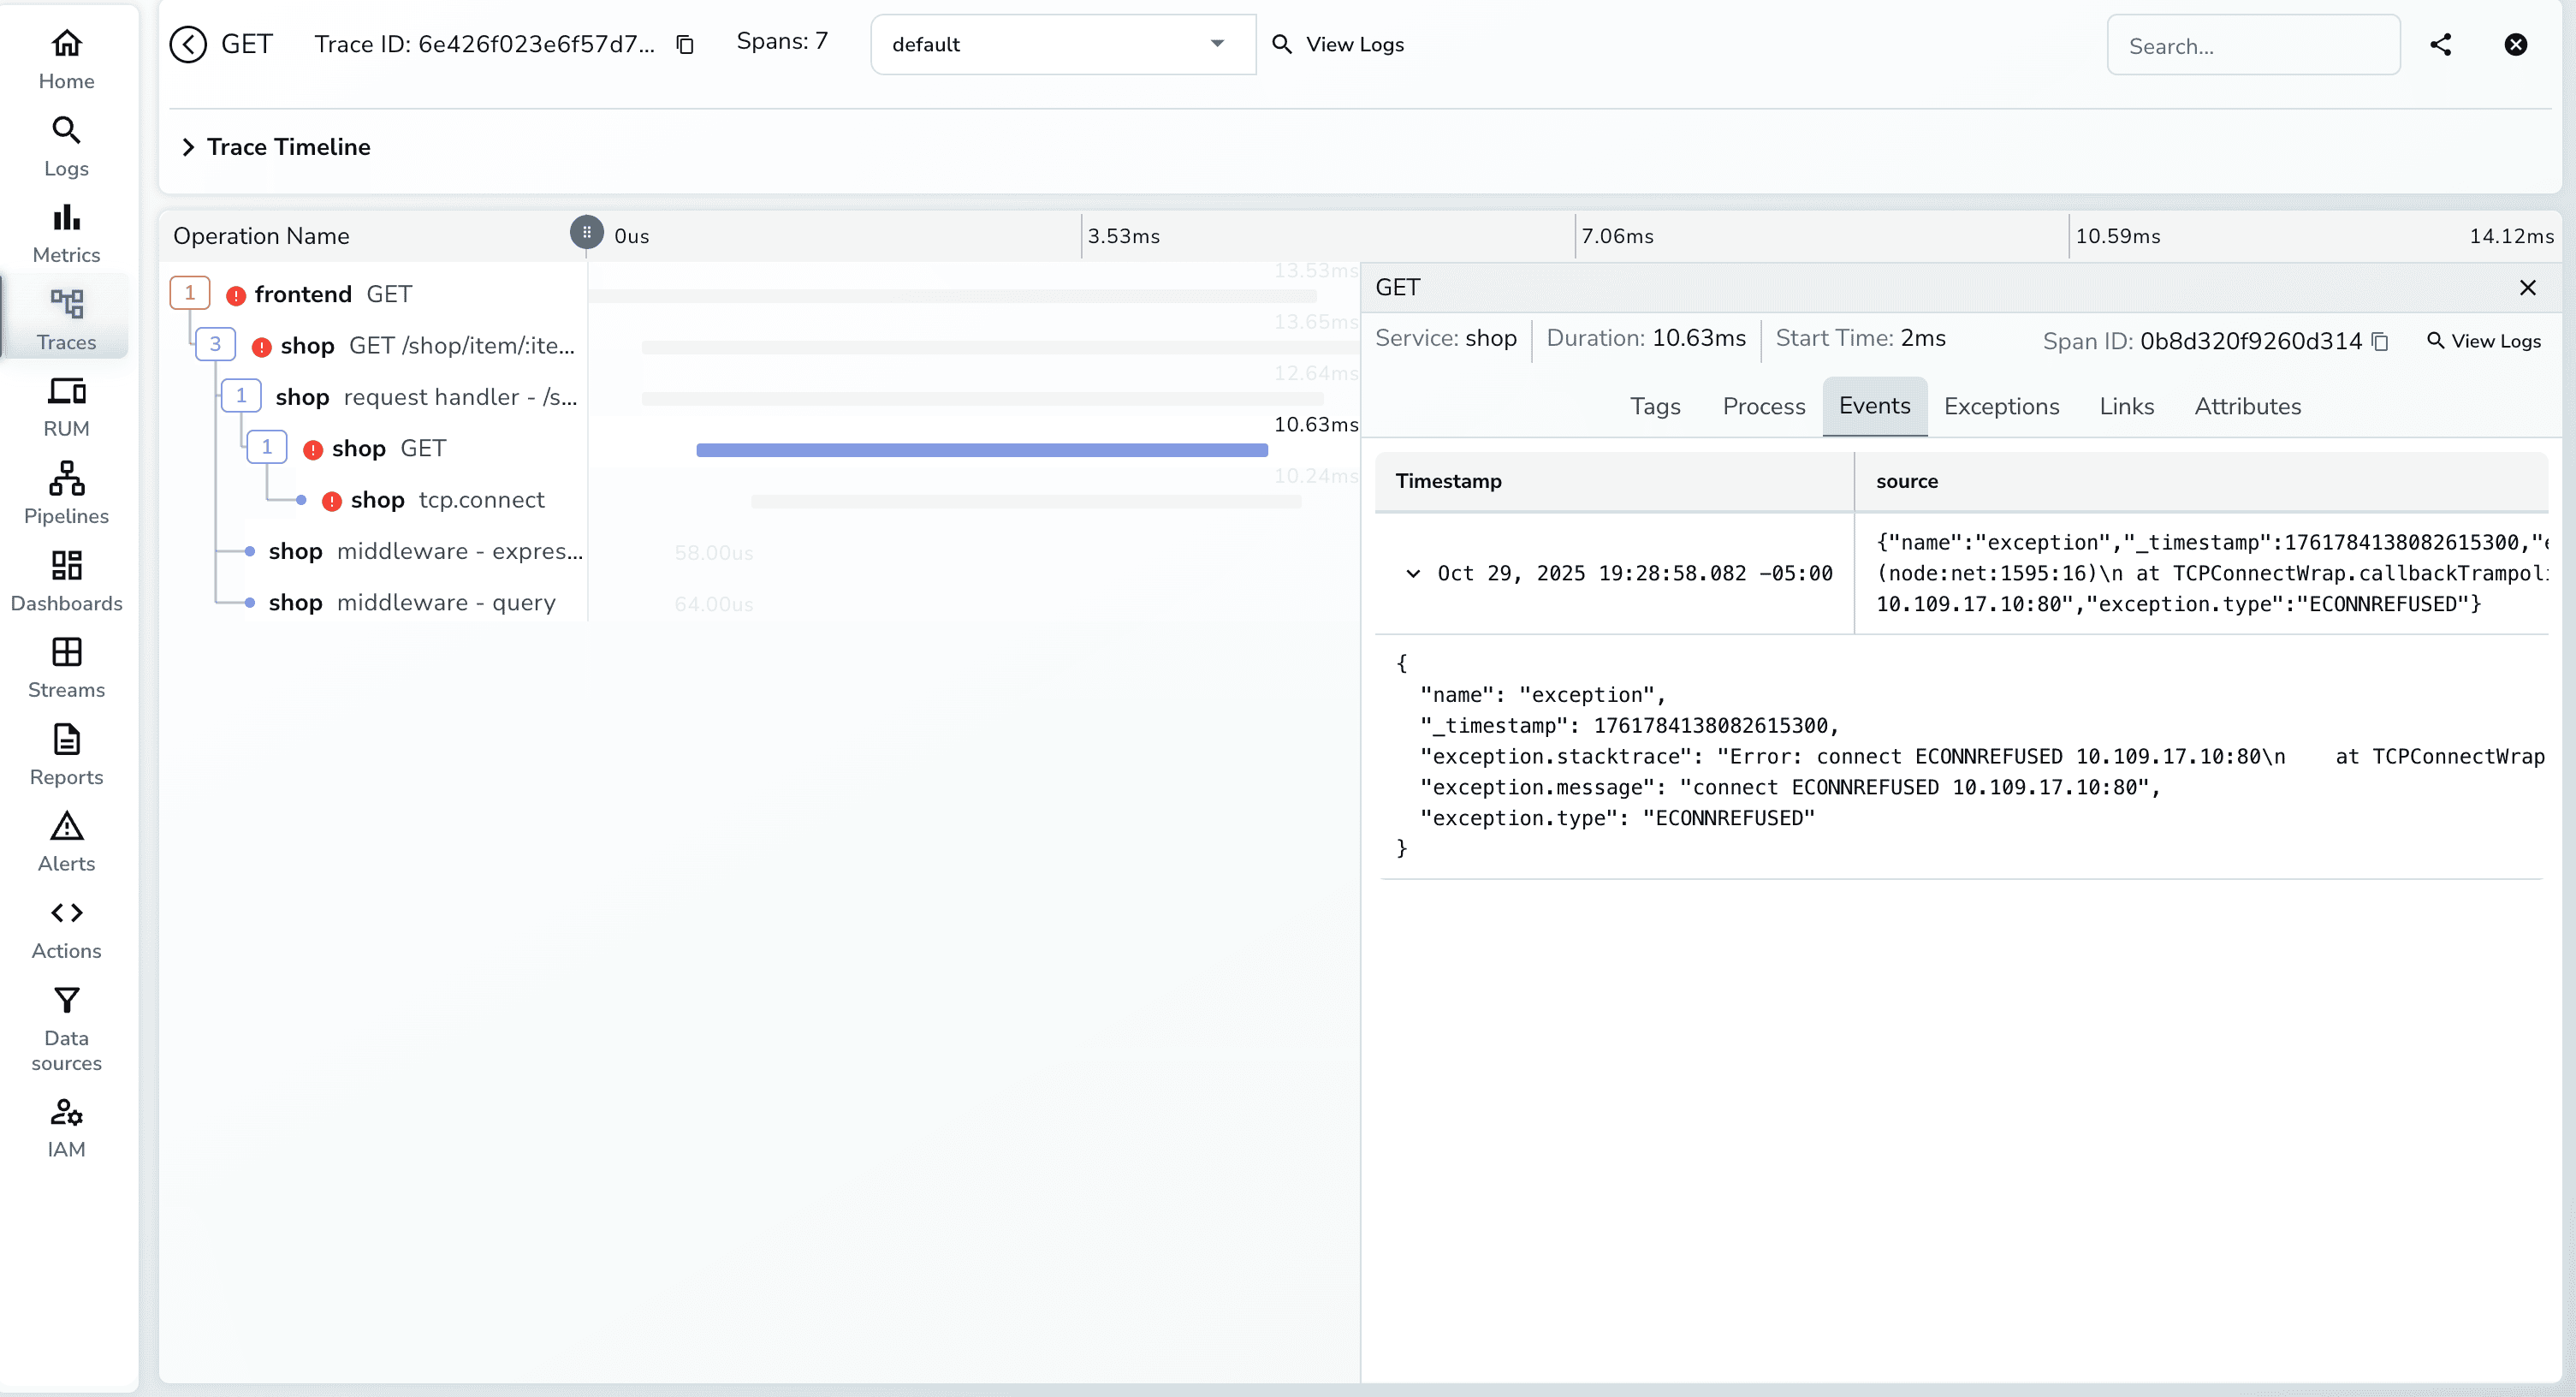Screen dimensions: 2576x1397
Task: Expand the Trace Timeline section
Action: pyautogui.click(x=188, y=147)
